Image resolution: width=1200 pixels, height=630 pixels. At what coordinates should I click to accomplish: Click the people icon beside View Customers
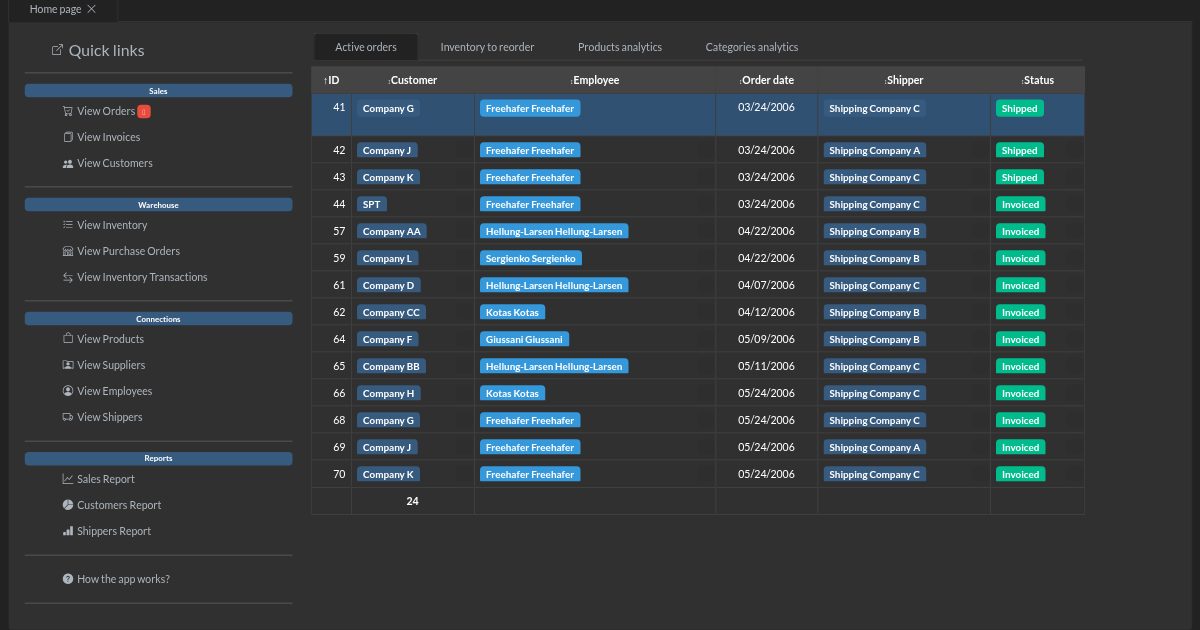pos(68,163)
